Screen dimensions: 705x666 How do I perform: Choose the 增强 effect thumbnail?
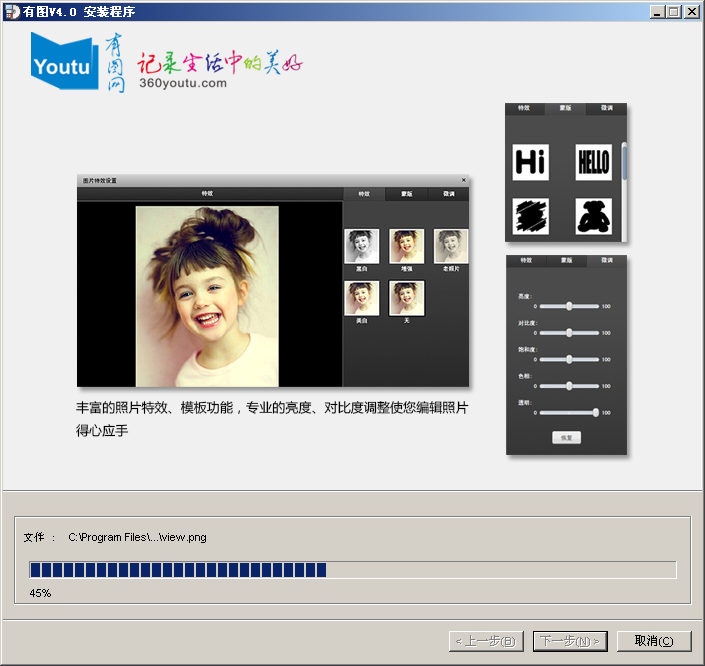coord(406,246)
